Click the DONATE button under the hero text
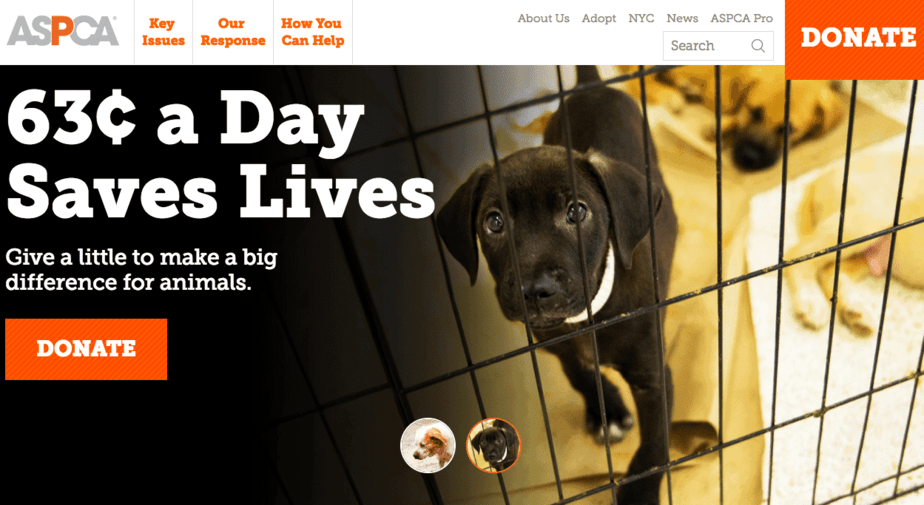This screenshot has height=505, width=924. pos(86,349)
